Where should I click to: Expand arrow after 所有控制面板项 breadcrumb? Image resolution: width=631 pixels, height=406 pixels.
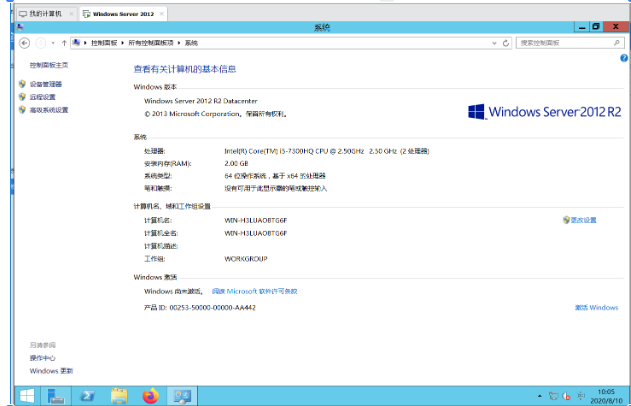click(x=179, y=43)
